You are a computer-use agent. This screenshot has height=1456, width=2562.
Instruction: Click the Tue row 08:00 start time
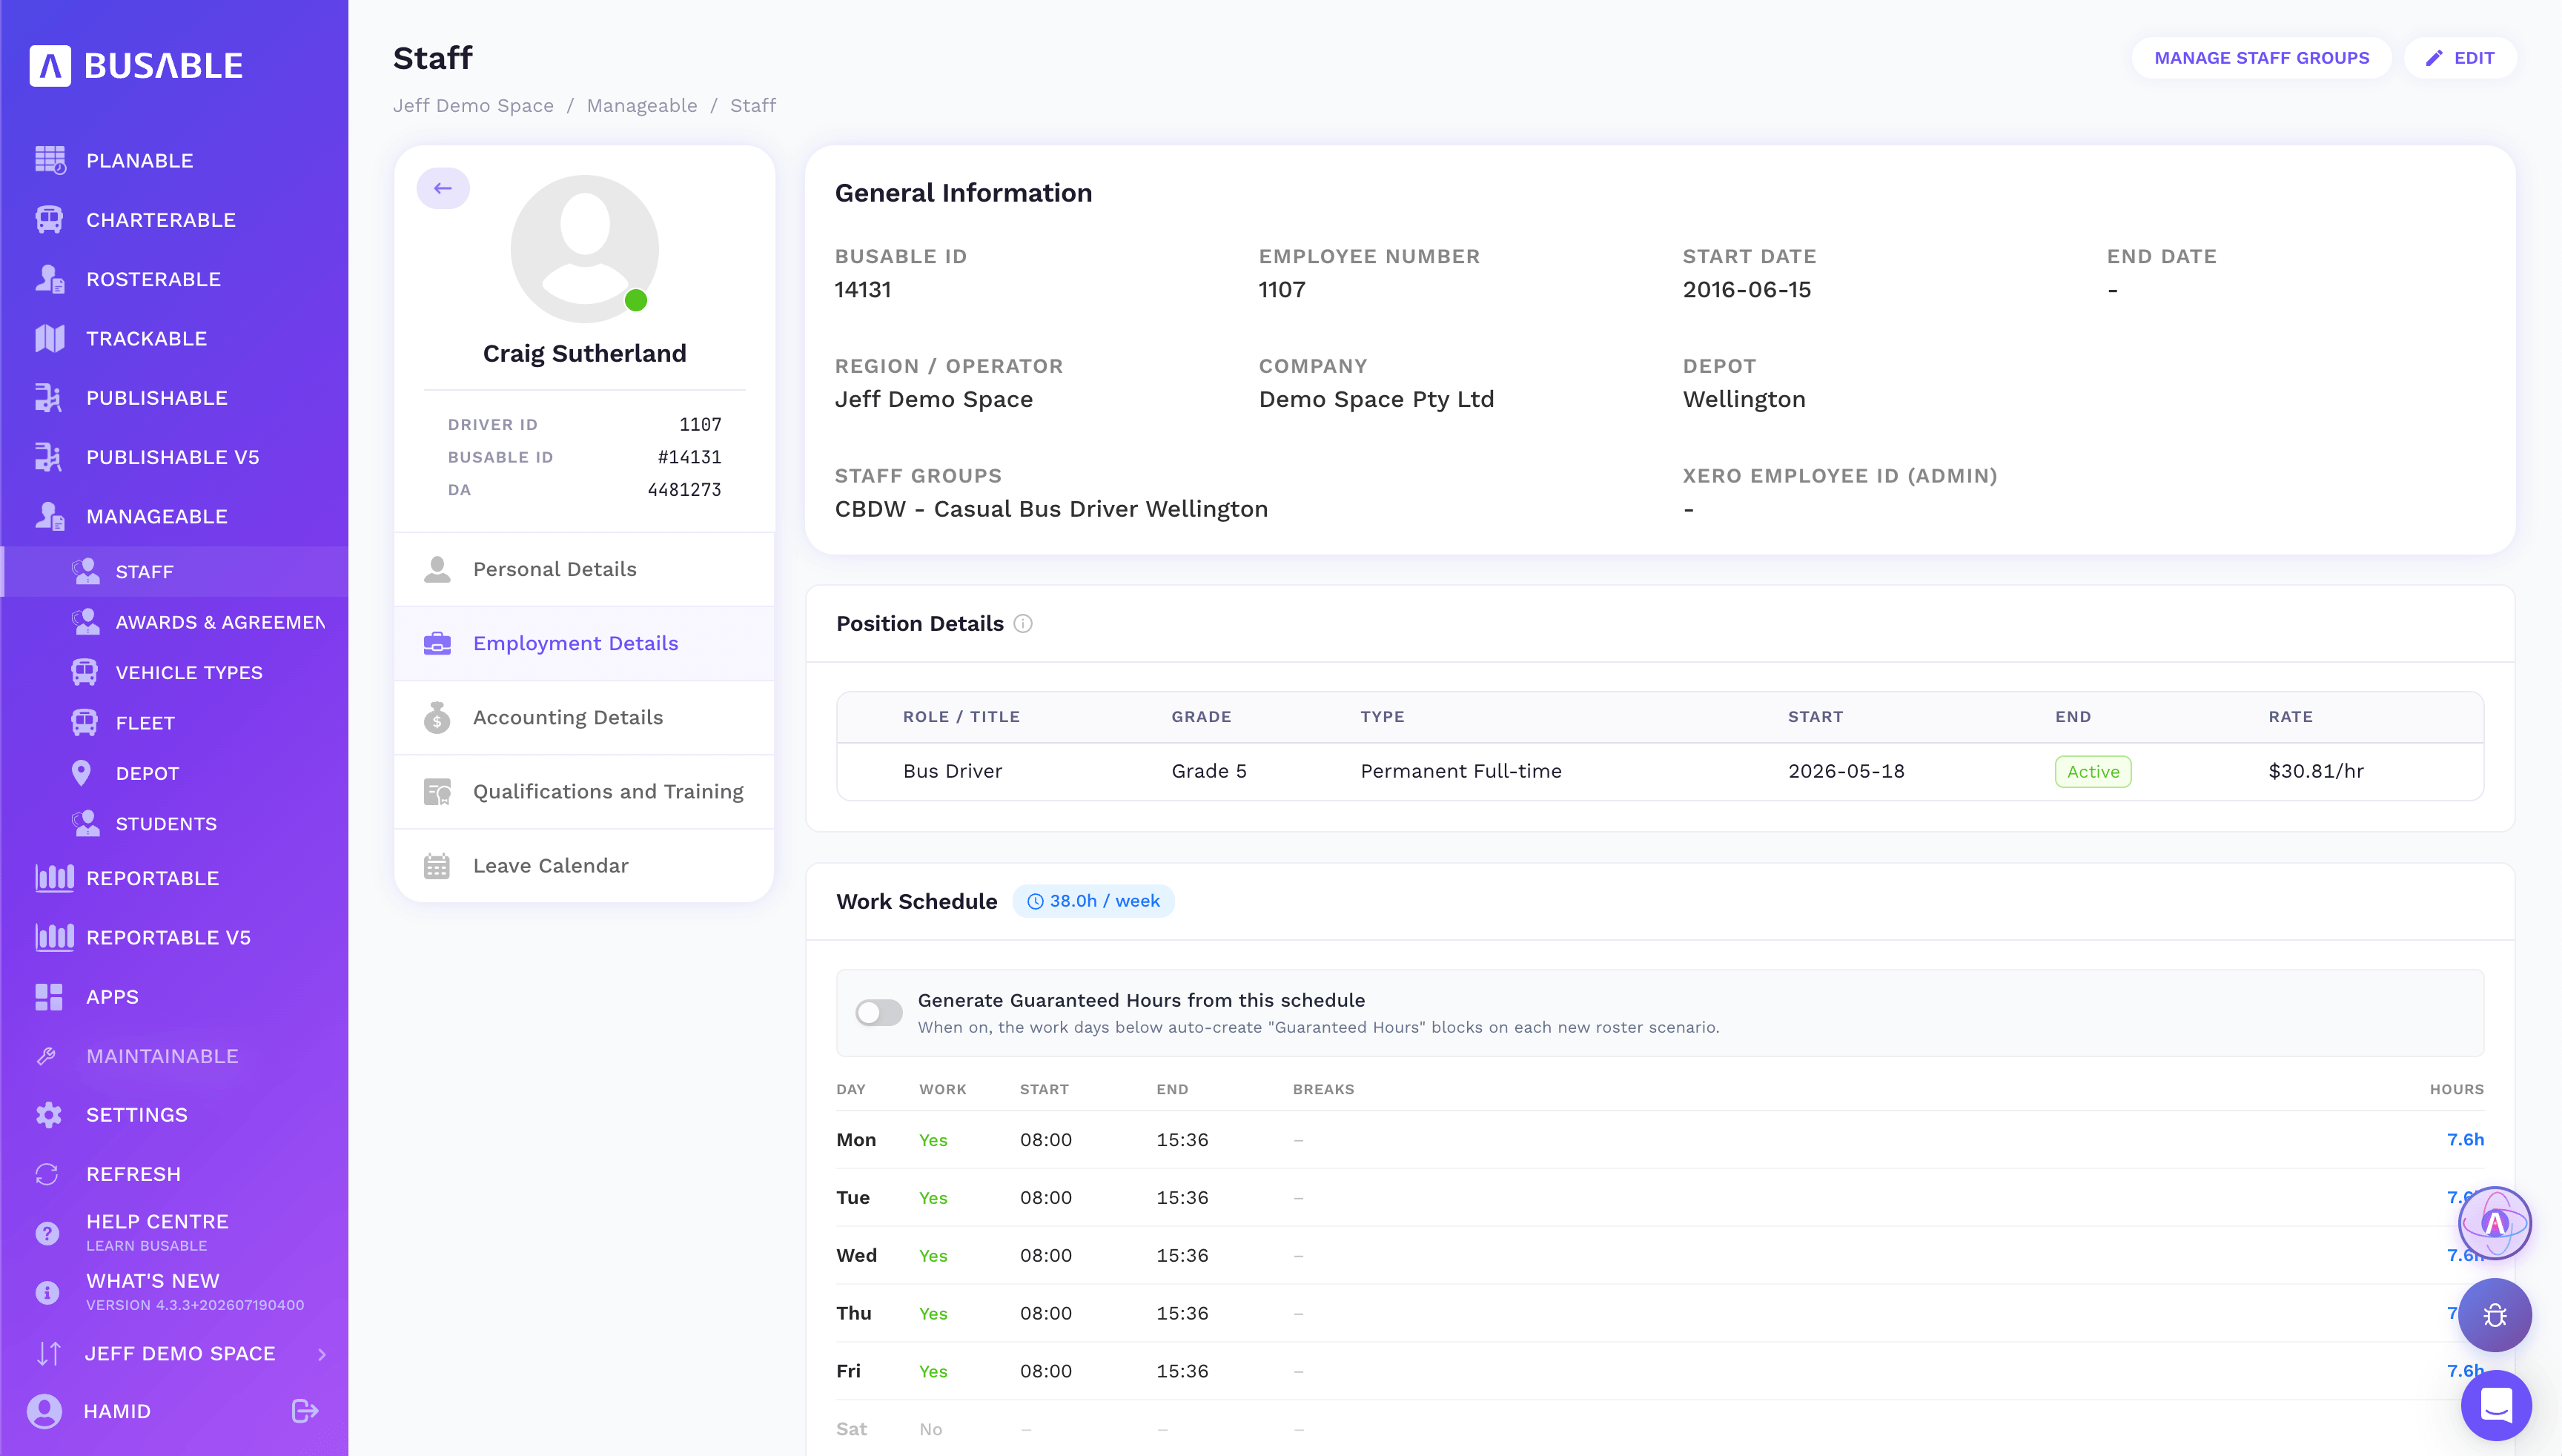click(1046, 1197)
